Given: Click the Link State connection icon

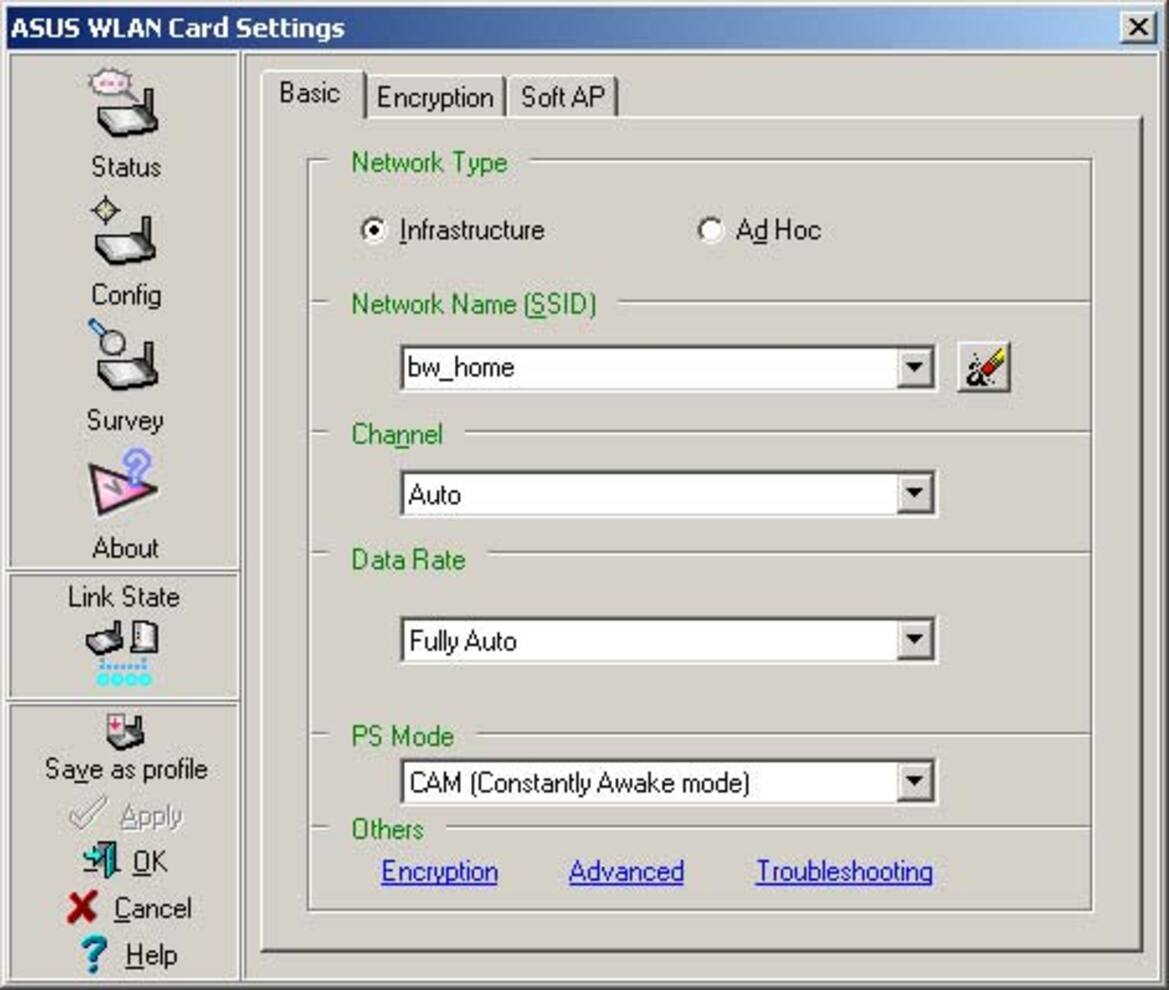Looking at the screenshot, I should coord(123,654).
